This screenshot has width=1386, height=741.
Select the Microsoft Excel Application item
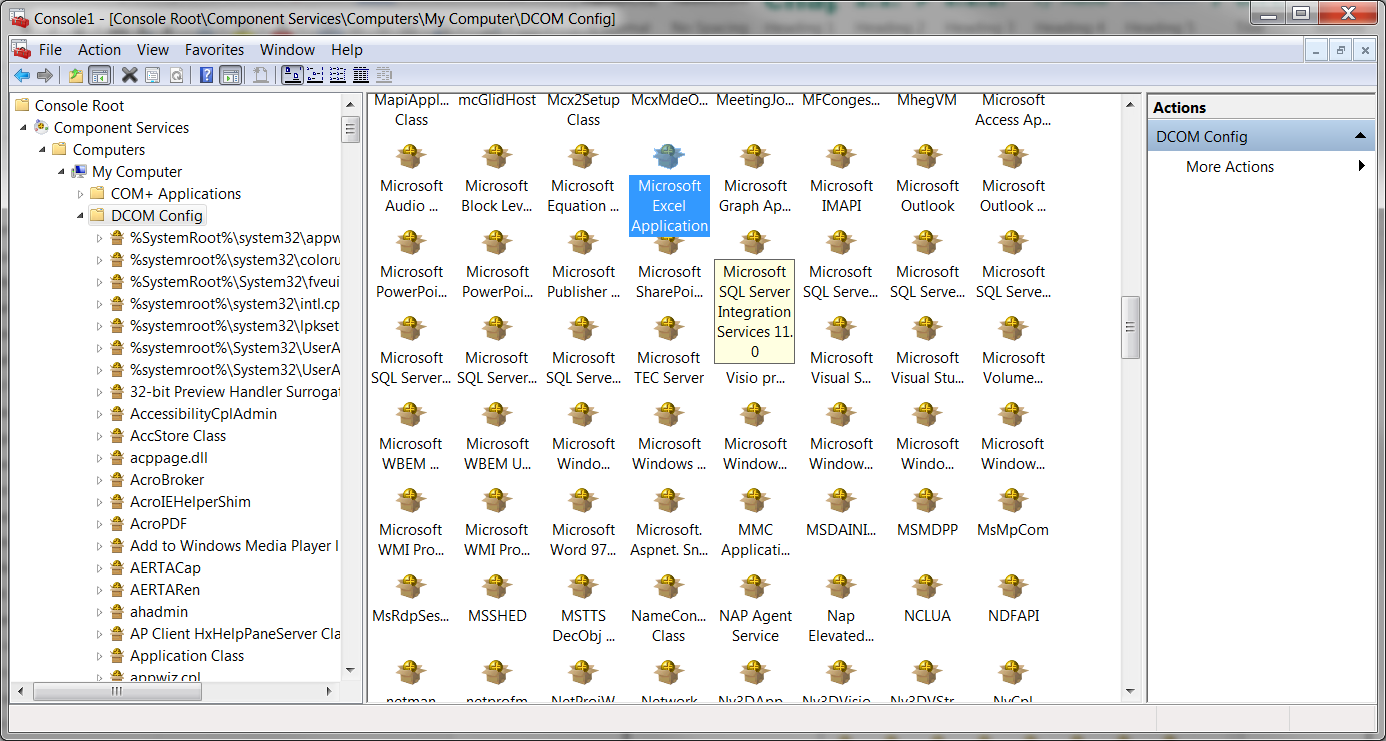point(669,188)
